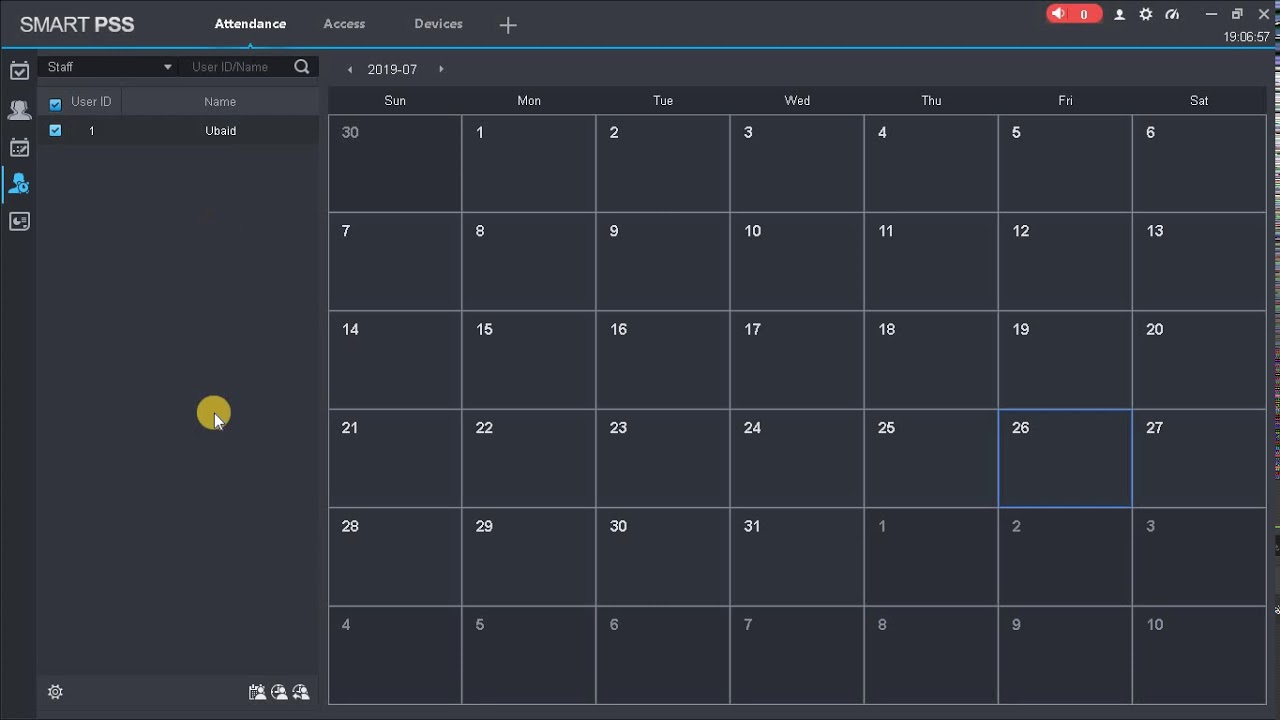Screen dimensions: 1280x720
Task: Open the pie-chart report sidebar icon
Action: tap(19, 222)
